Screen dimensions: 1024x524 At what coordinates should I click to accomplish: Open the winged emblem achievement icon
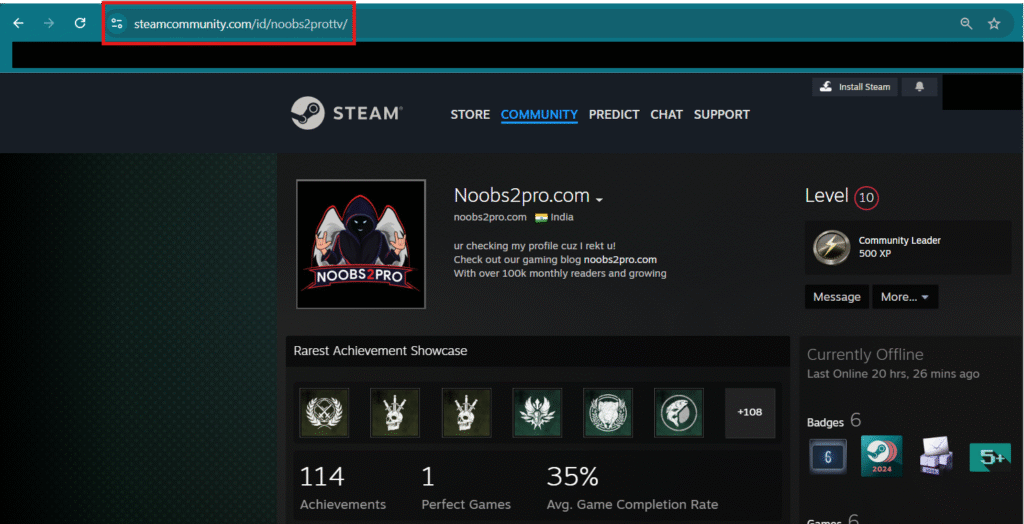pos(537,413)
